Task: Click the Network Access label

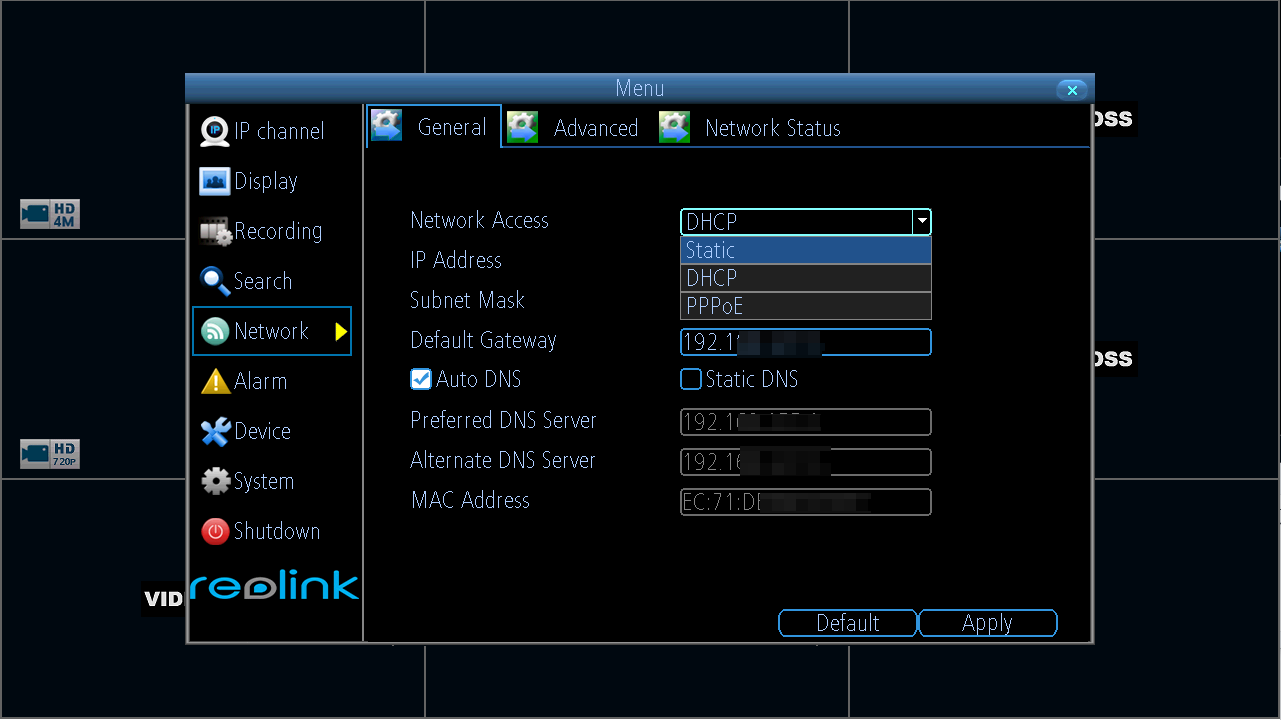Action: (479, 220)
